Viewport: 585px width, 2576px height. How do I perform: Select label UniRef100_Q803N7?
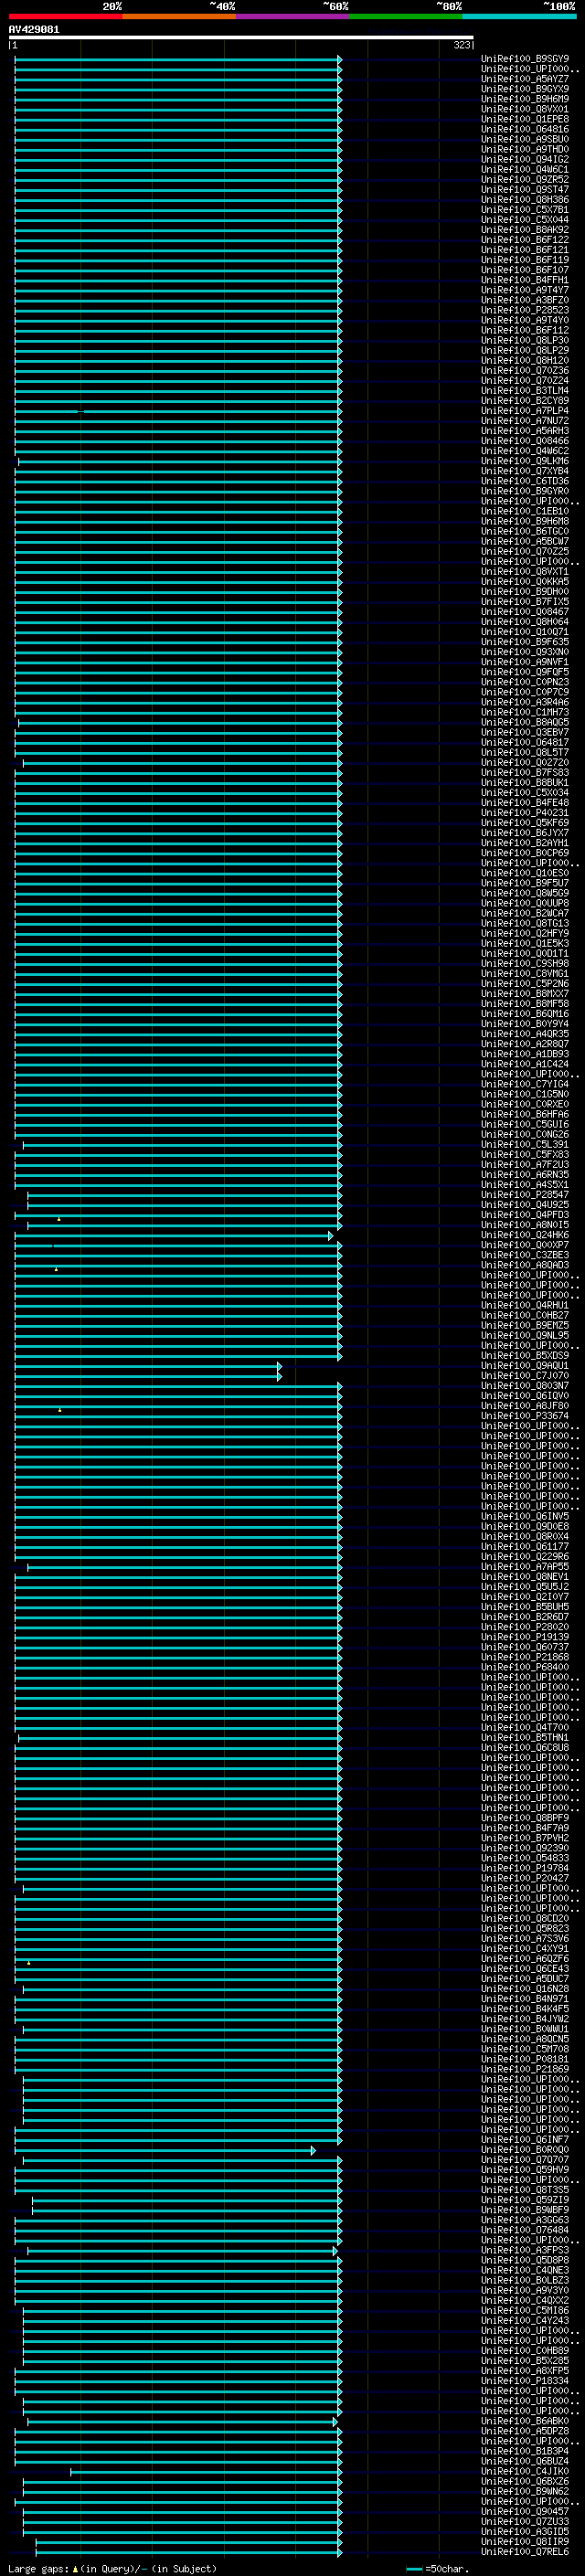pyautogui.click(x=525, y=1385)
